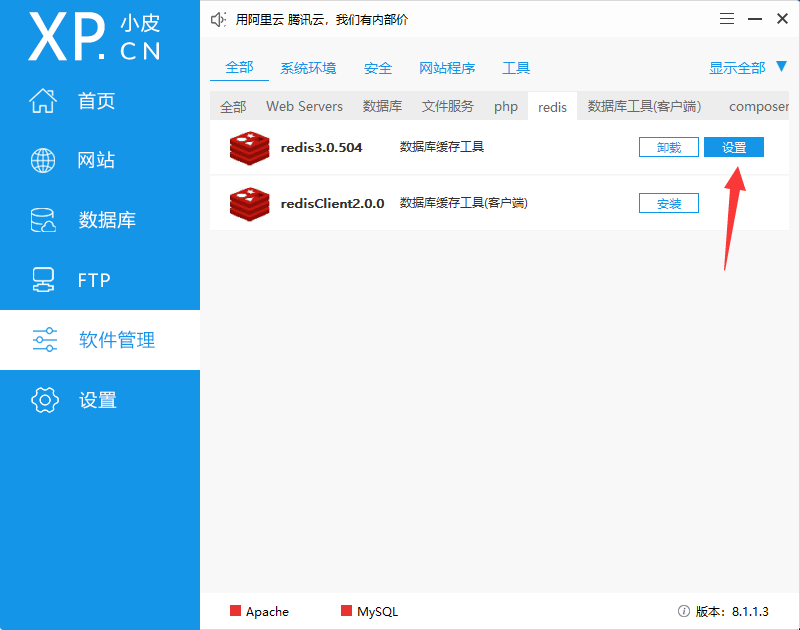Click the sliders icon beside 软件管理
The width and height of the screenshot is (800, 630).
[45, 340]
